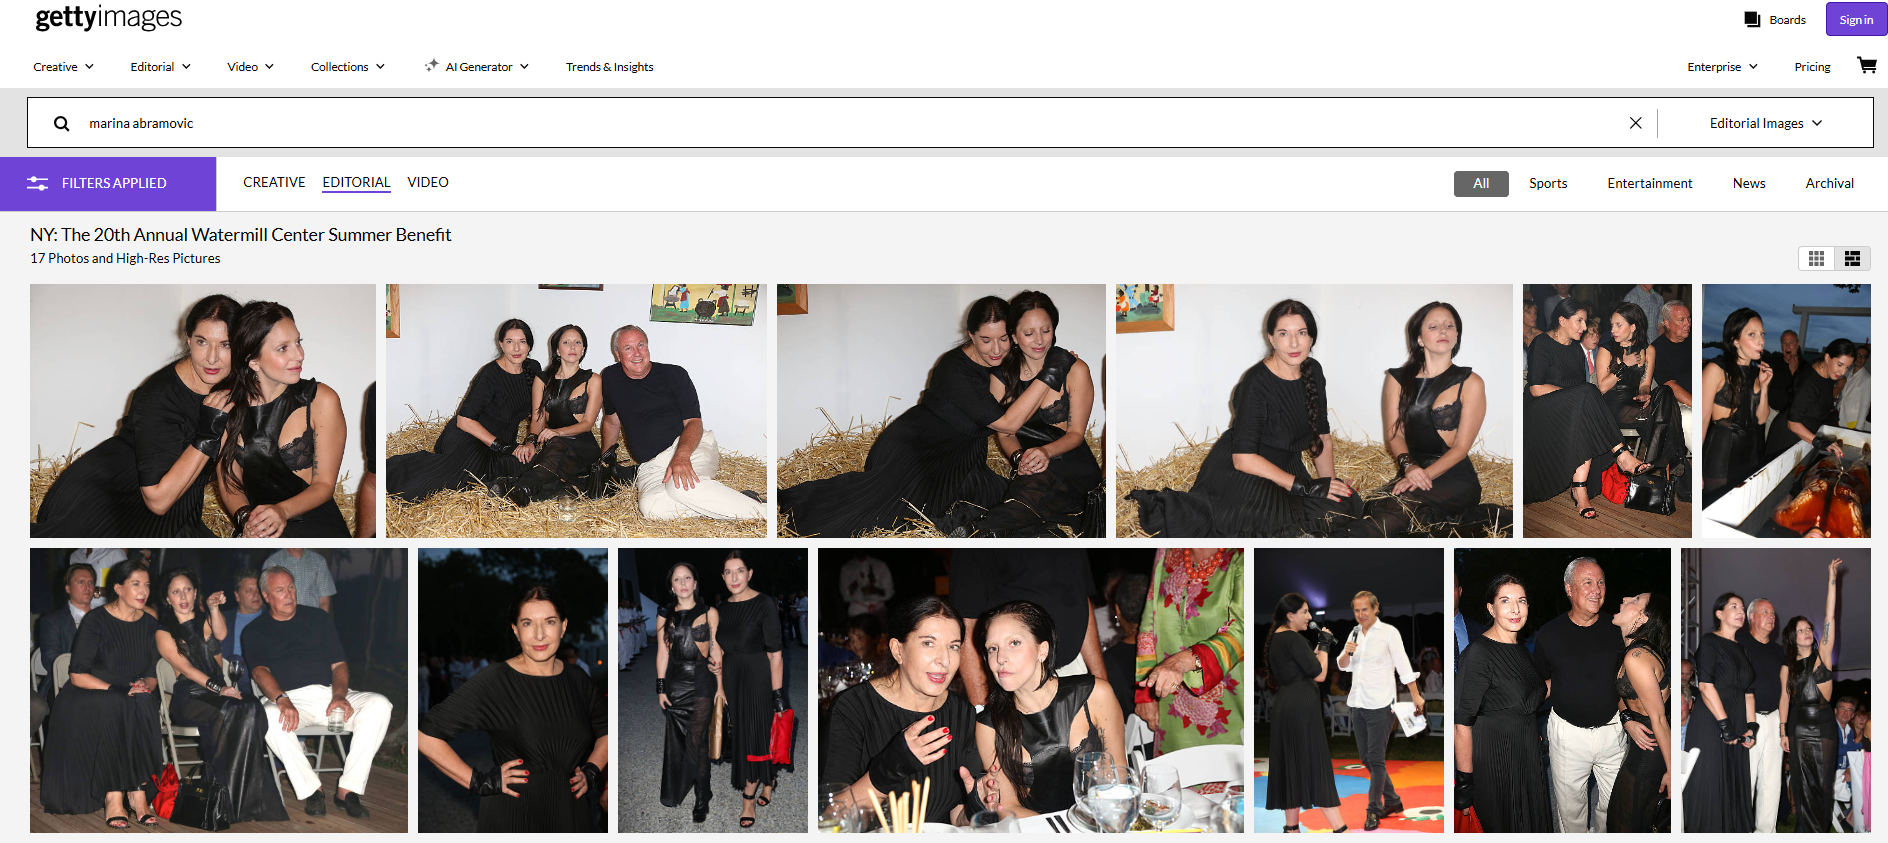Select the All category filter

coord(1480,184)
